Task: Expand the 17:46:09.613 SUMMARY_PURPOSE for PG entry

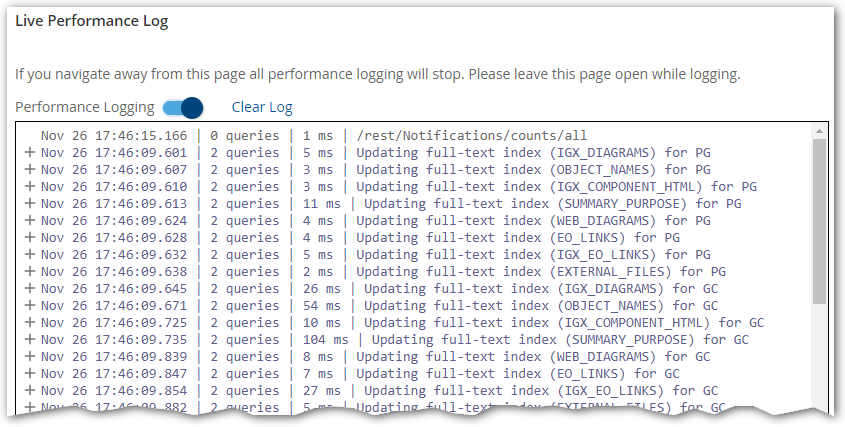Action: coord(29,204)
